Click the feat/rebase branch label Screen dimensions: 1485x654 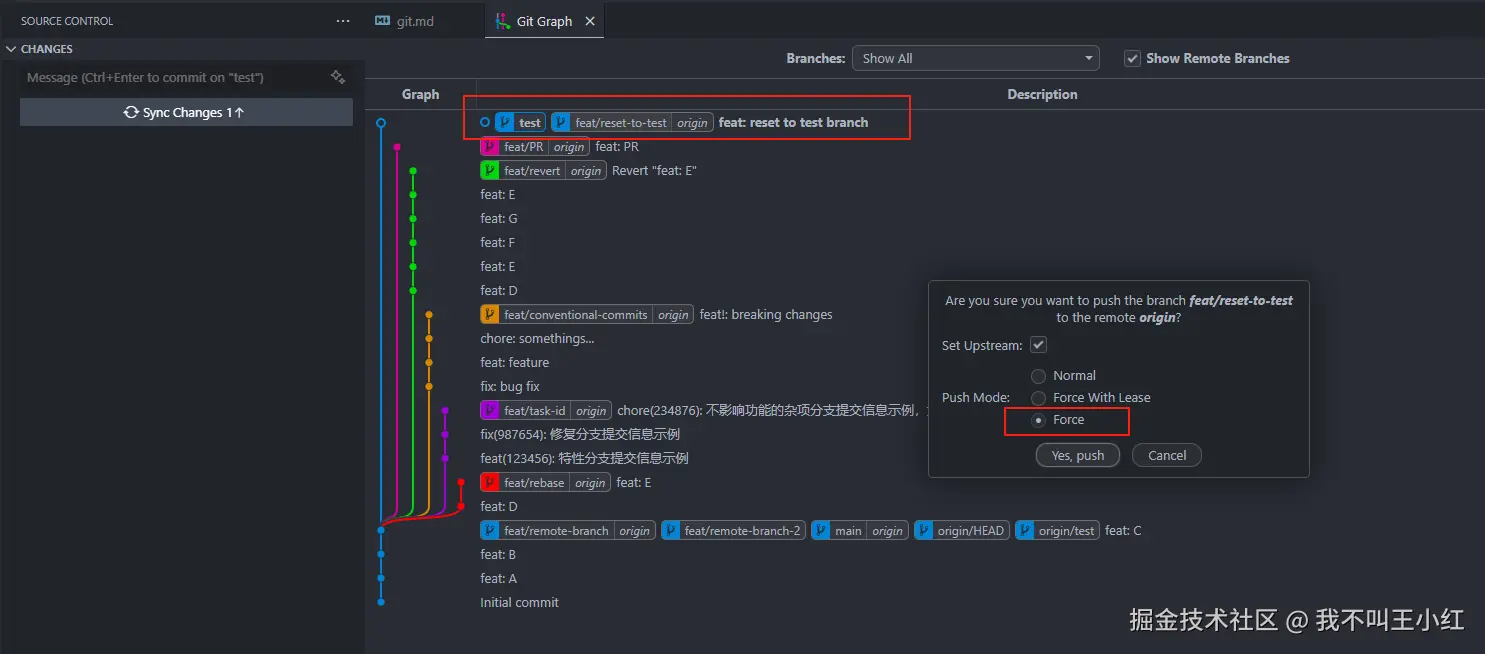545,482
